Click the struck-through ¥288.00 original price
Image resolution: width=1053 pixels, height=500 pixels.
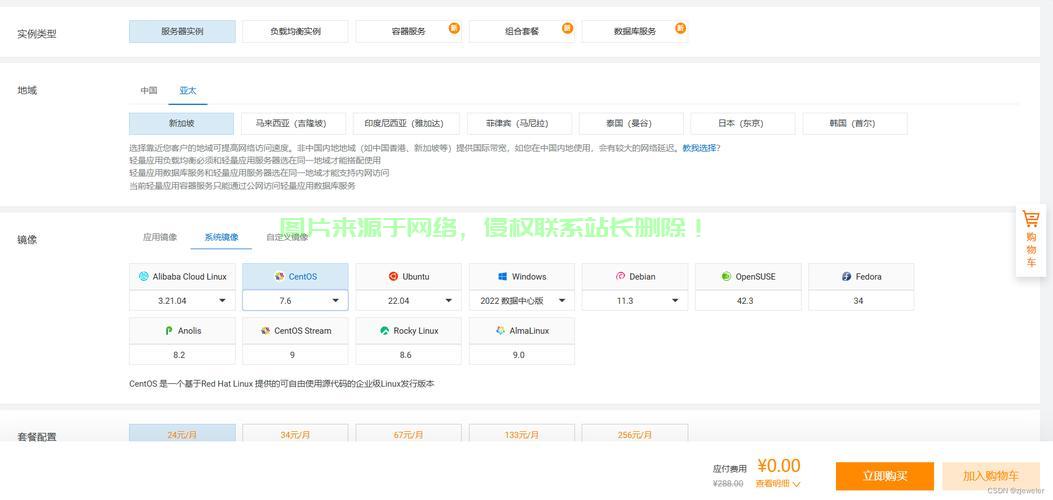click(x=728, y=483)
